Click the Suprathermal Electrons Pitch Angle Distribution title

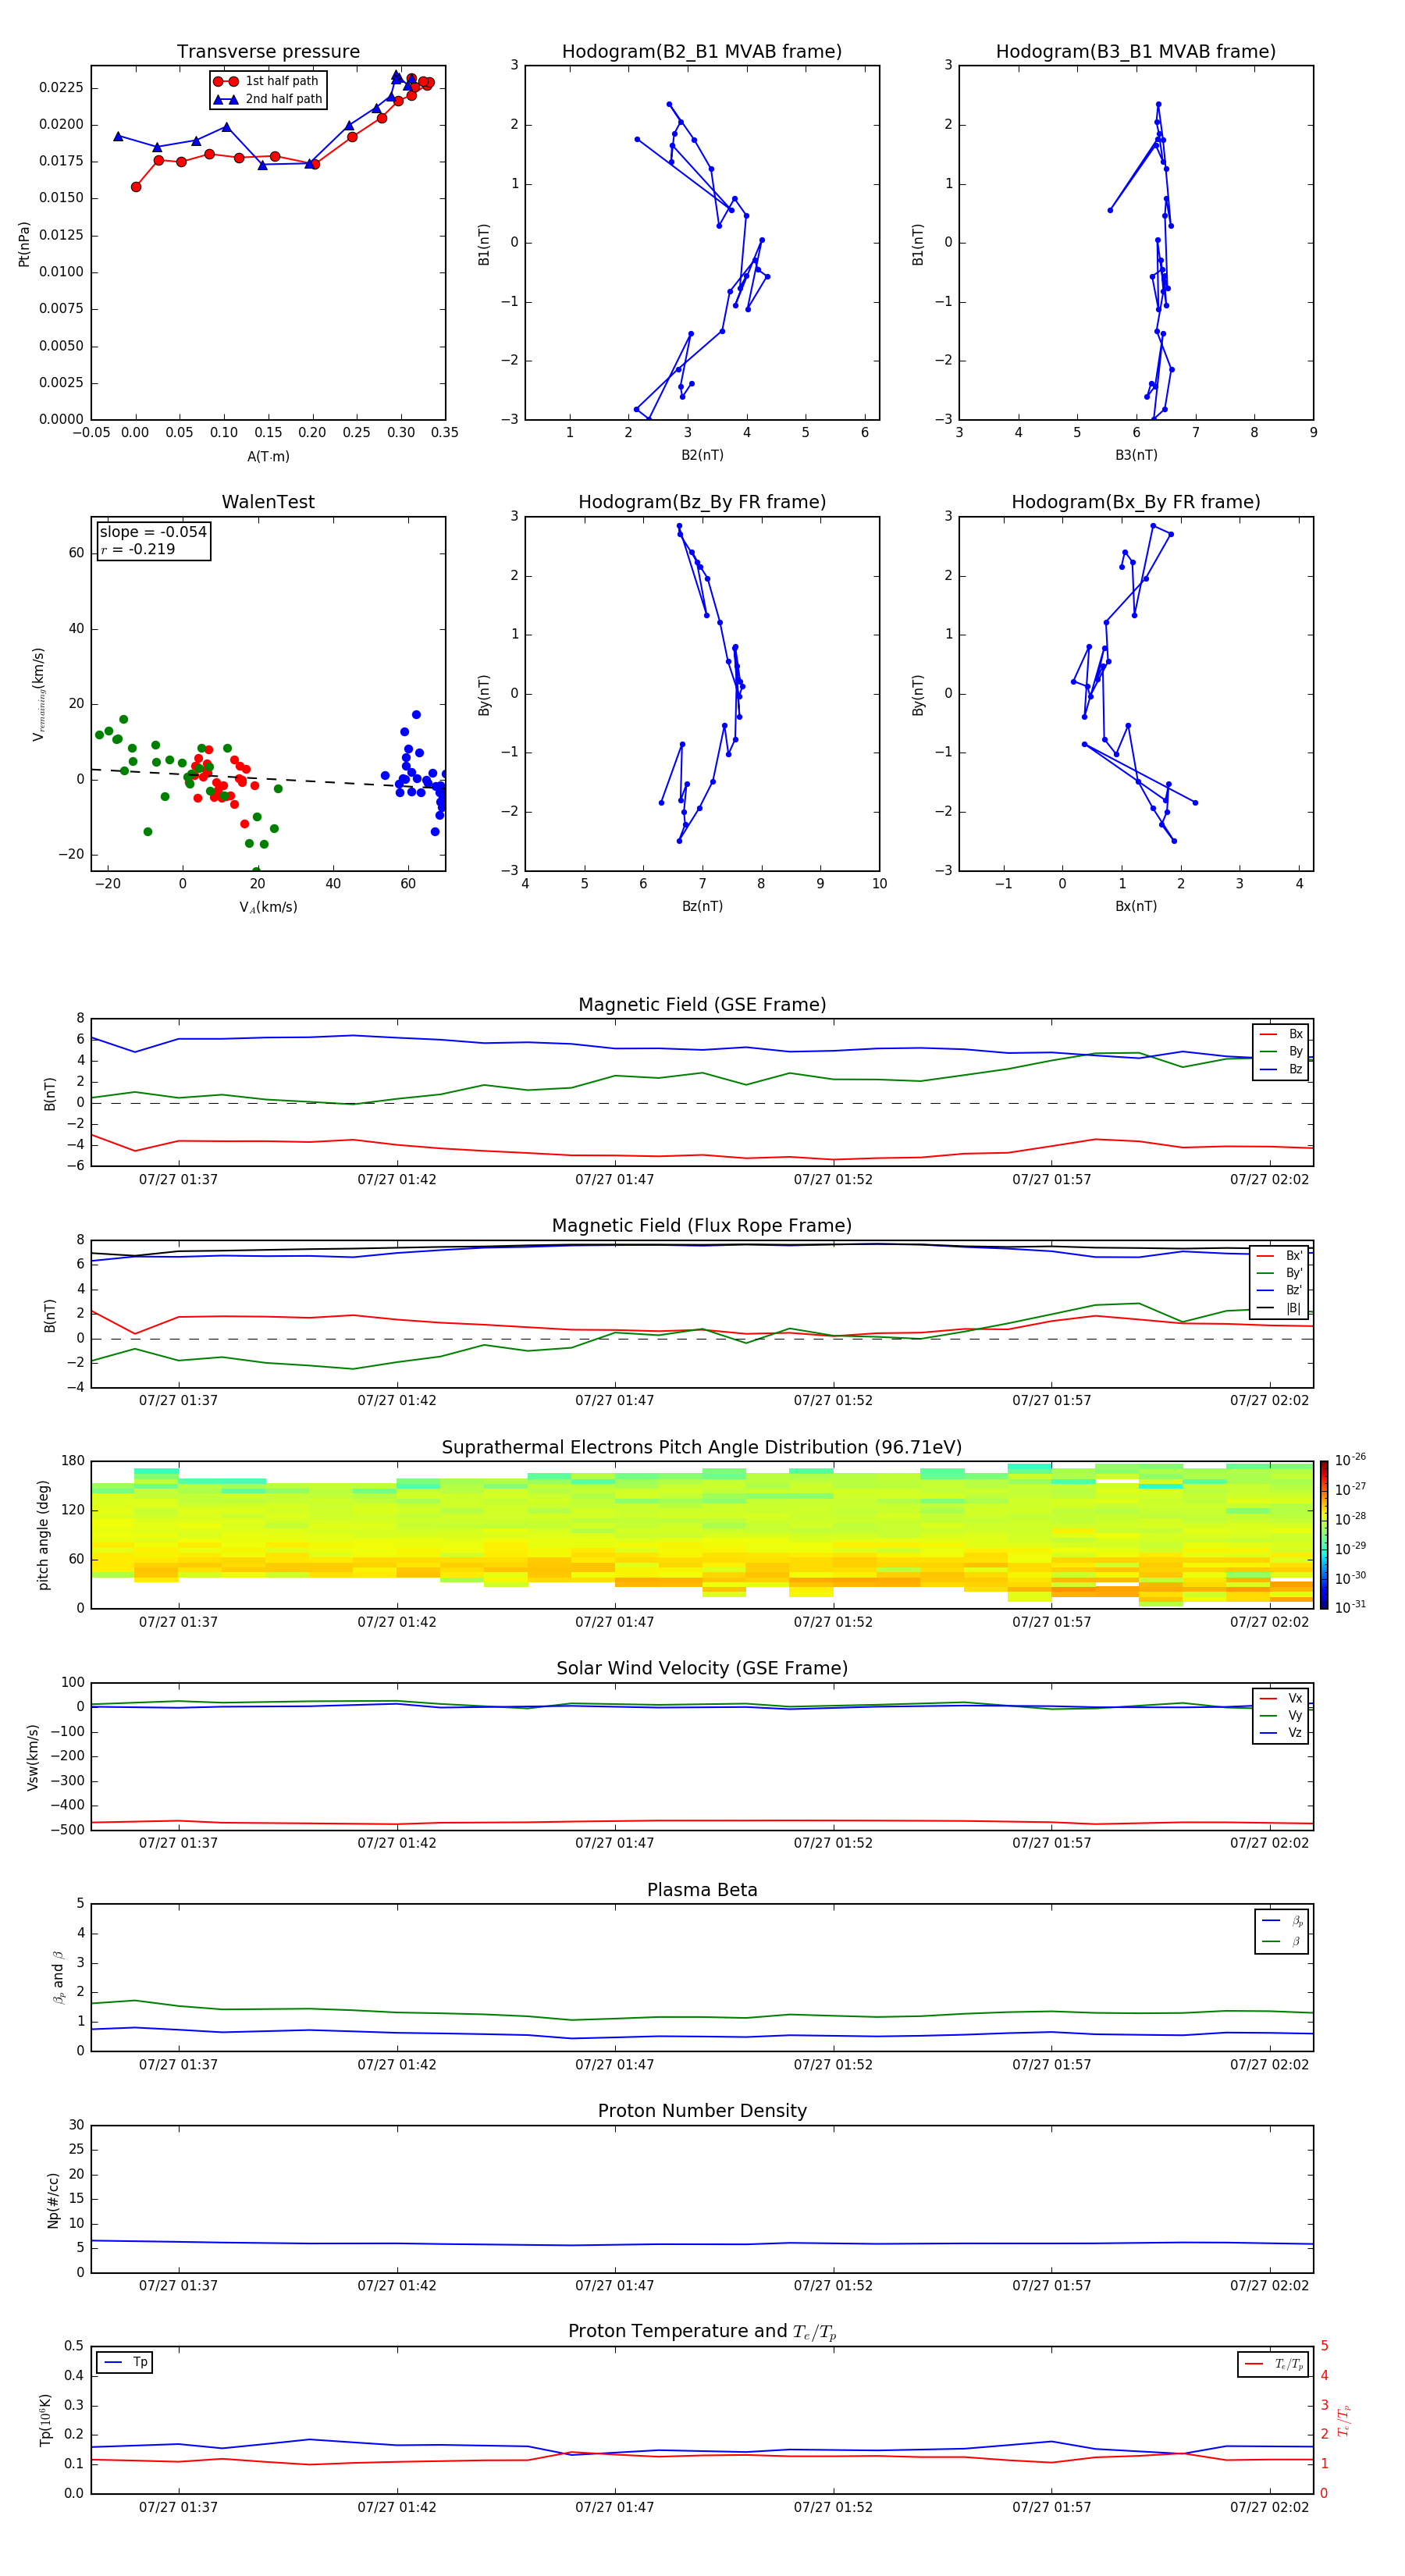(702, 1448)
